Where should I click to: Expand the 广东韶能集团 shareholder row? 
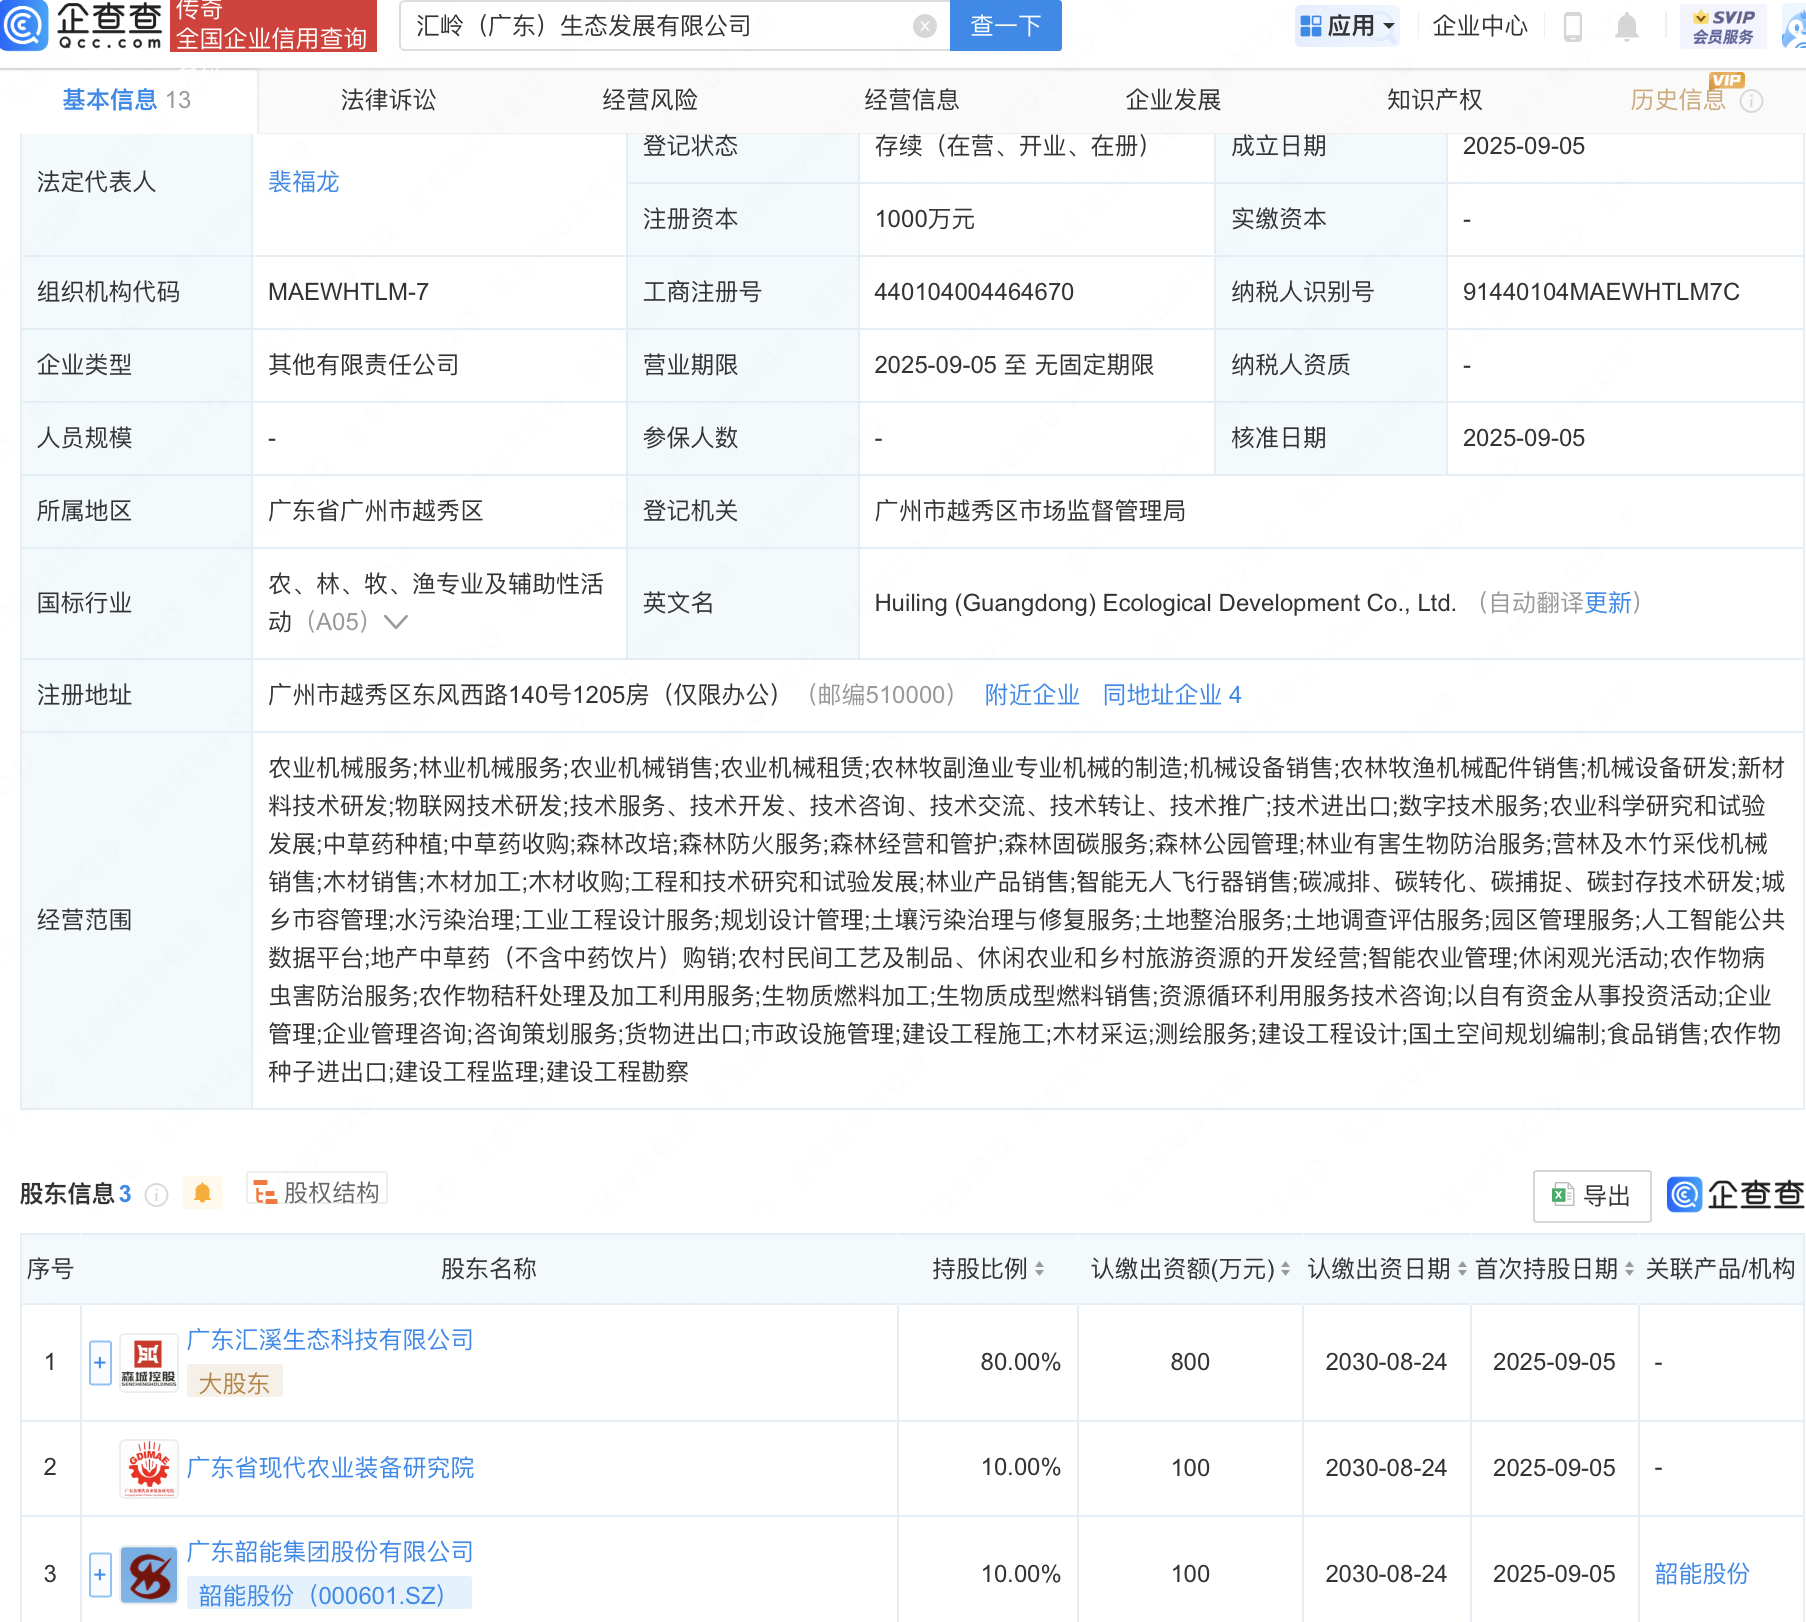pos(100,1574)
